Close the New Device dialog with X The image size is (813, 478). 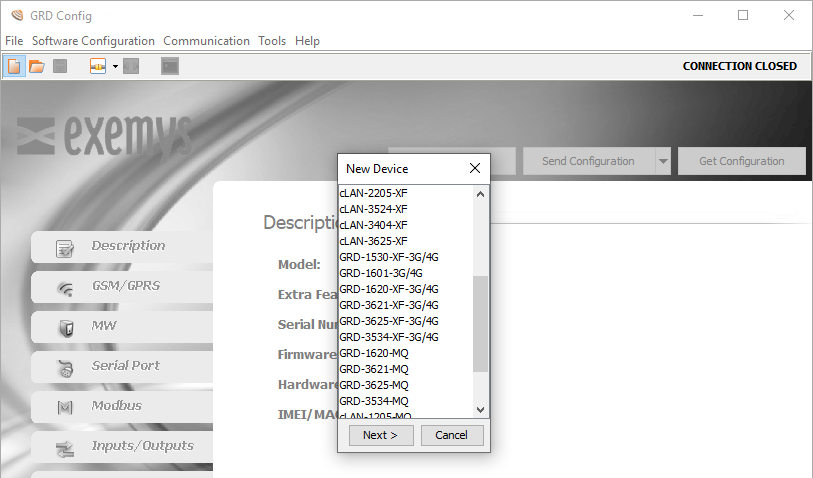[x=475, y=168]
